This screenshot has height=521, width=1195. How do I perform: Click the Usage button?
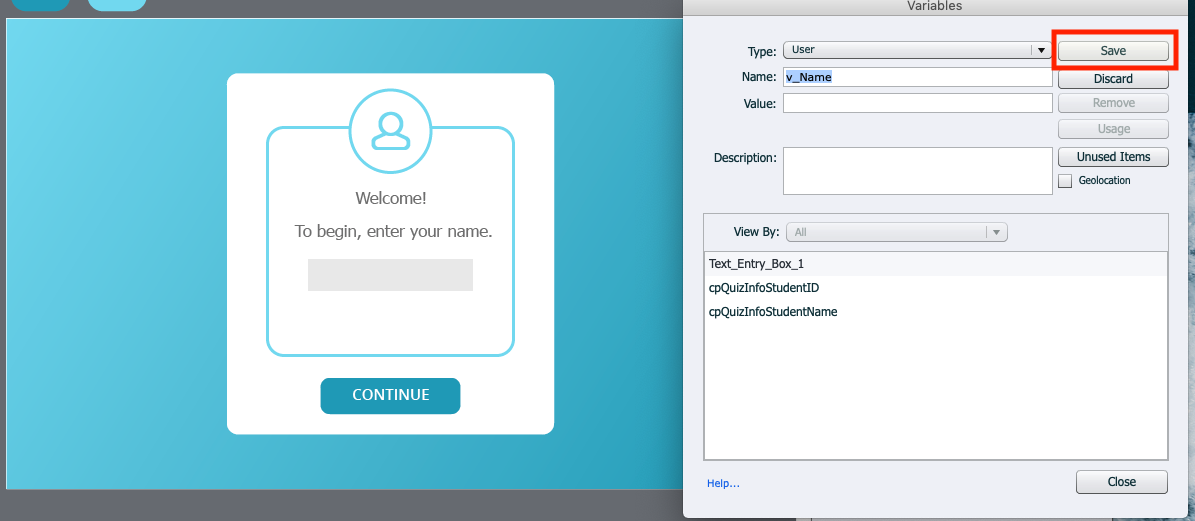[x=1113, y=129]
